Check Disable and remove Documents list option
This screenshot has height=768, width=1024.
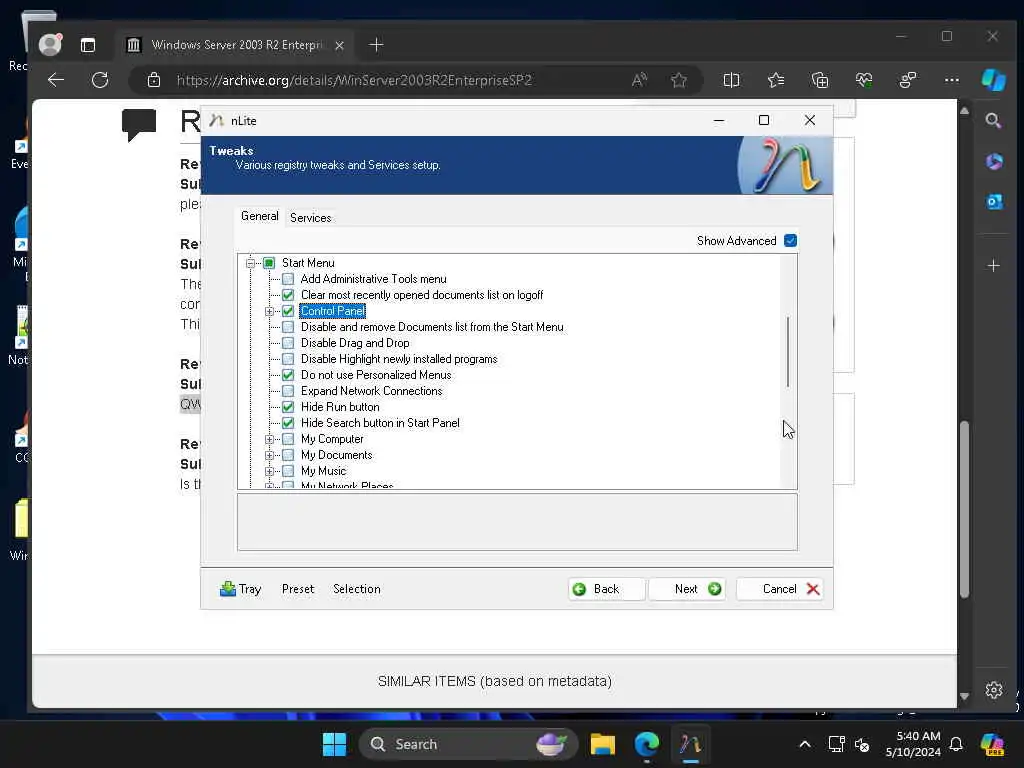pos(288,327)
